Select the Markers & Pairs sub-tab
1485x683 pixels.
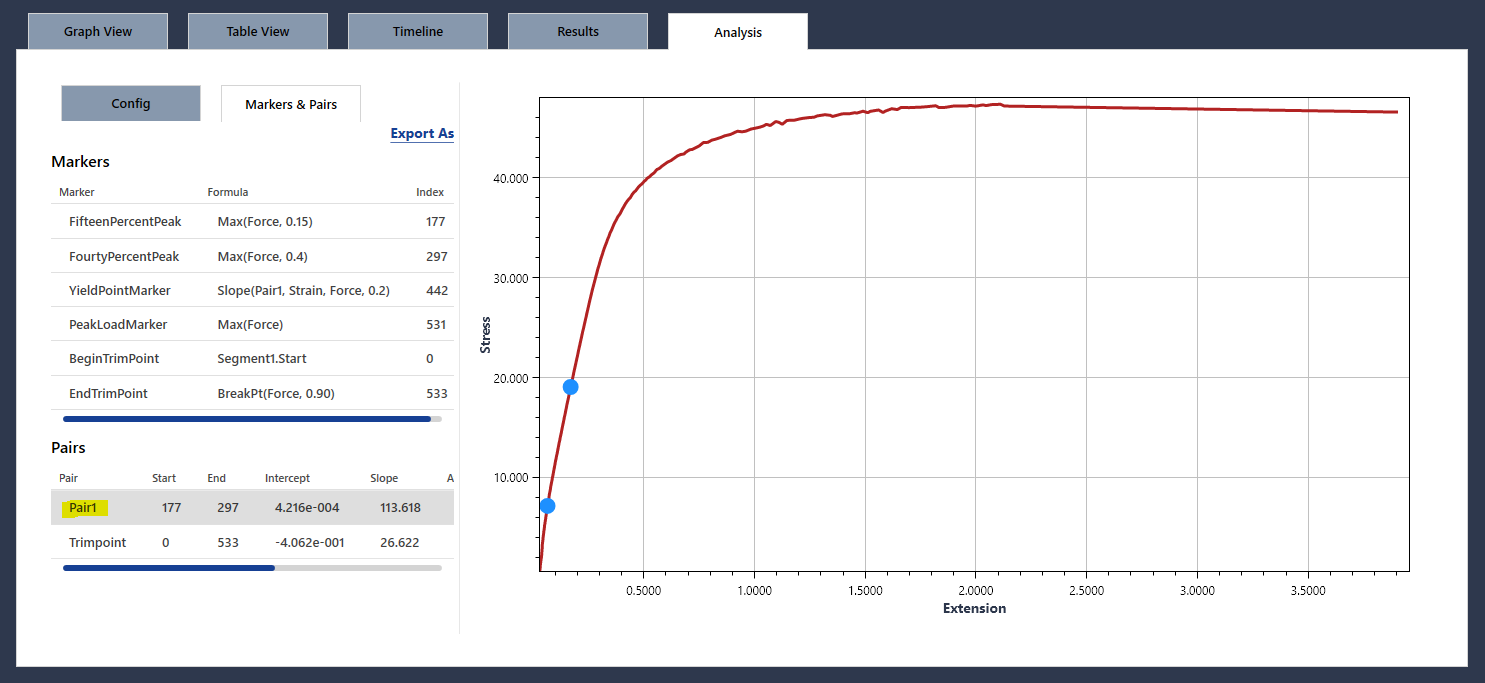coord(291,104)
